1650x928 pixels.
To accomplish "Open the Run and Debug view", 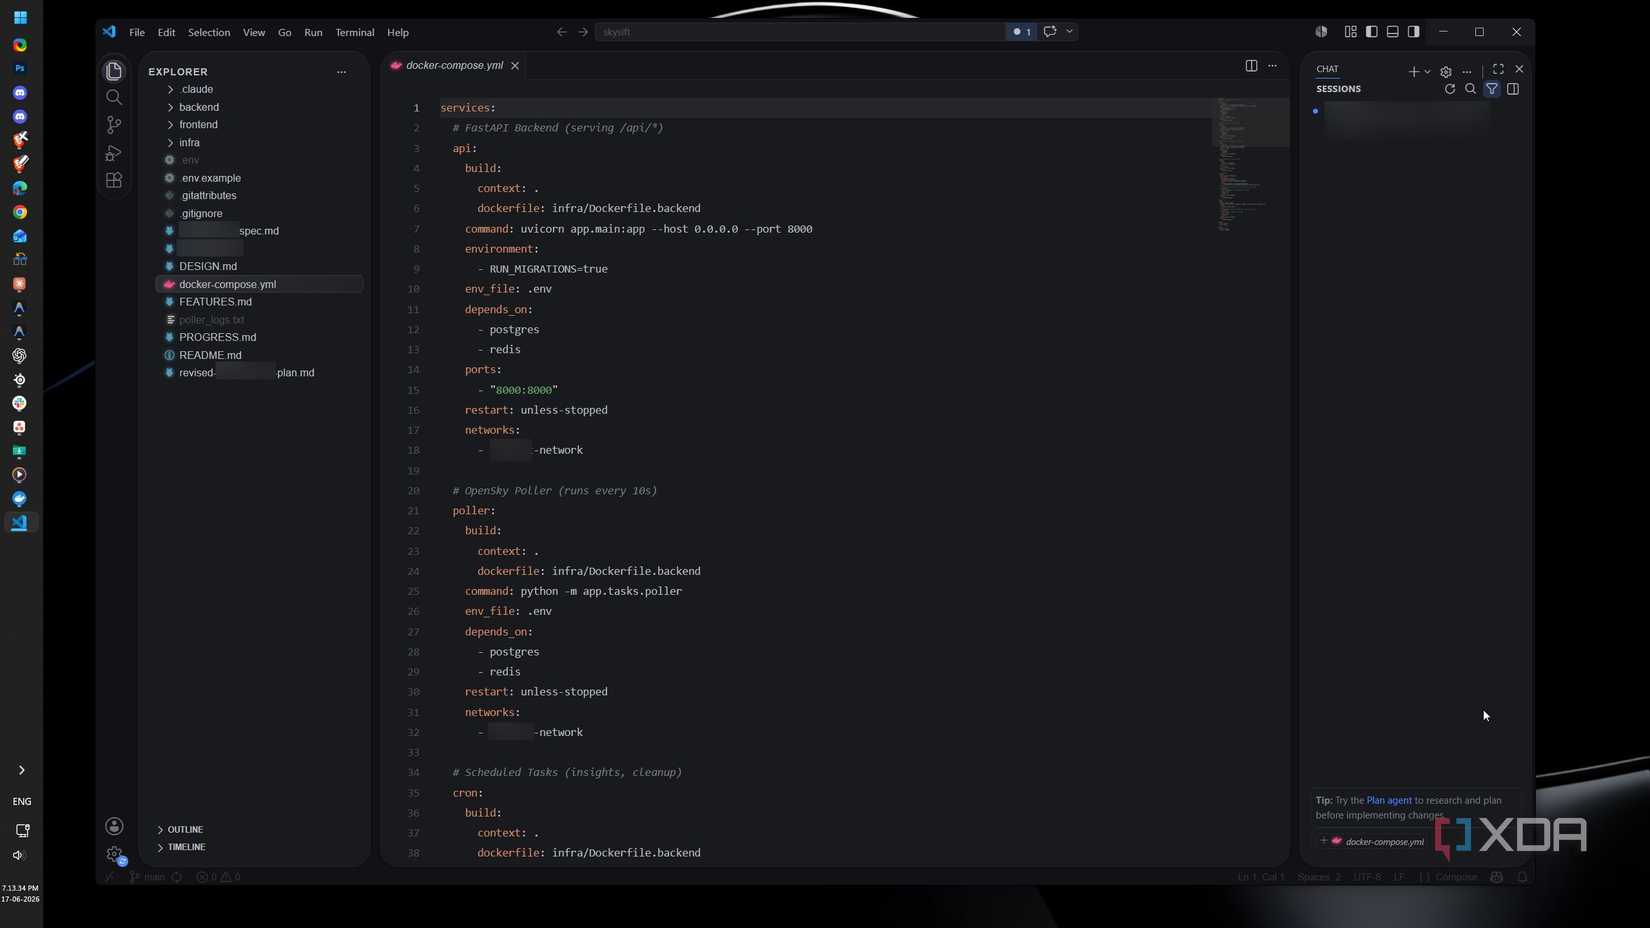I will click(114, 153).
